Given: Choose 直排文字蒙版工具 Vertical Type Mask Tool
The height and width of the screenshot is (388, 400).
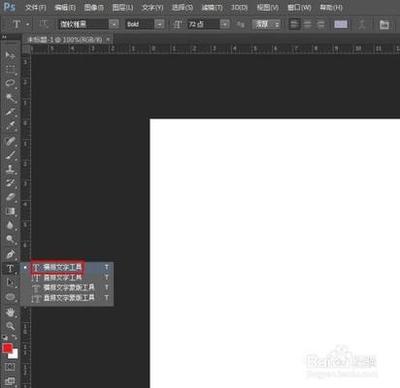Looking at the screenshot, I should click(x=67, y=298).
